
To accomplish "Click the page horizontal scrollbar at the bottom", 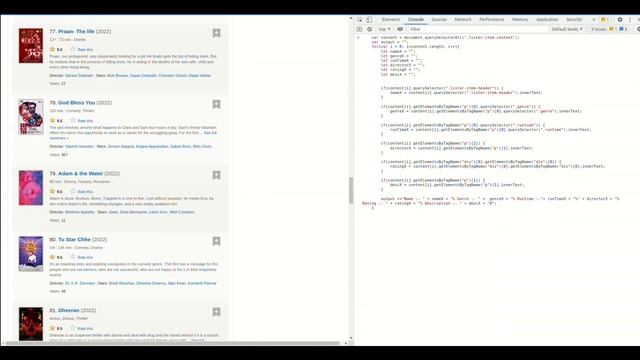I will (173, 343).
